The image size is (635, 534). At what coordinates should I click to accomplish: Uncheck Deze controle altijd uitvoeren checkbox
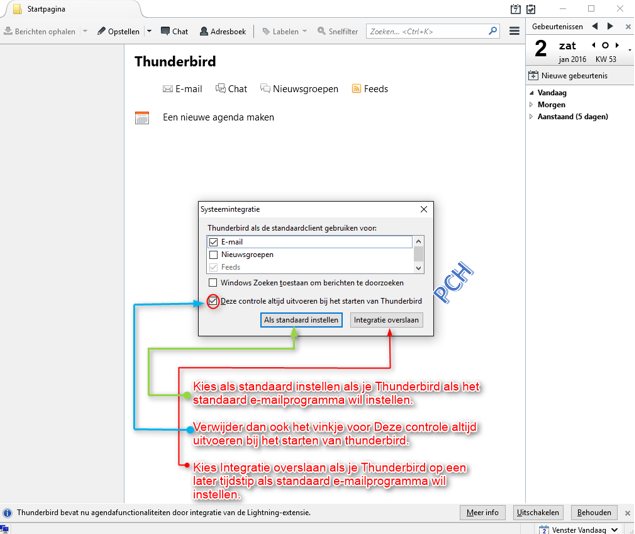pos(213,301)
